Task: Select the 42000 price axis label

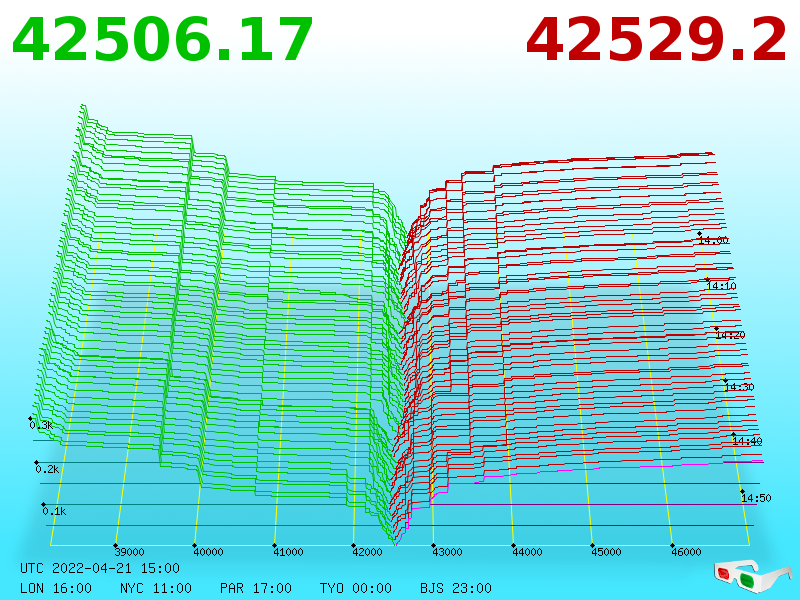Action: [367, 552]
